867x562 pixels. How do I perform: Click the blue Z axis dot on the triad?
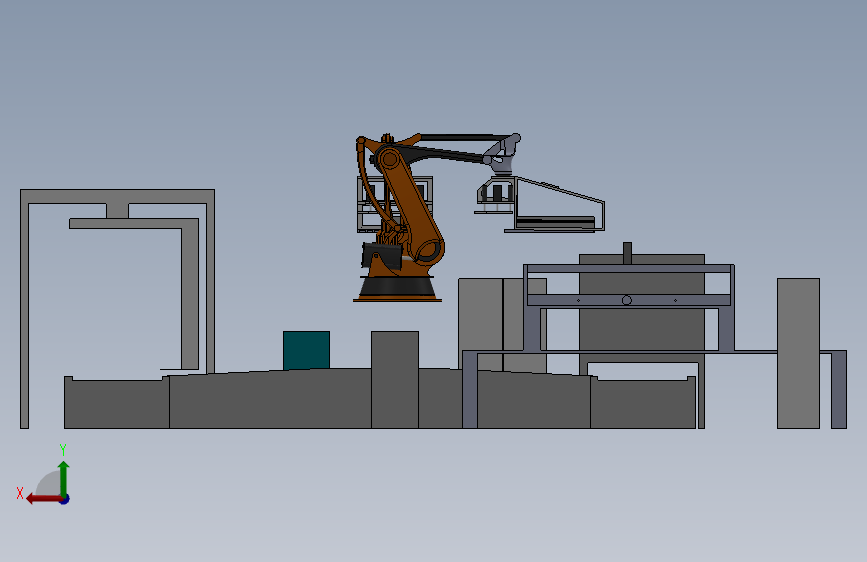[65, 499]
